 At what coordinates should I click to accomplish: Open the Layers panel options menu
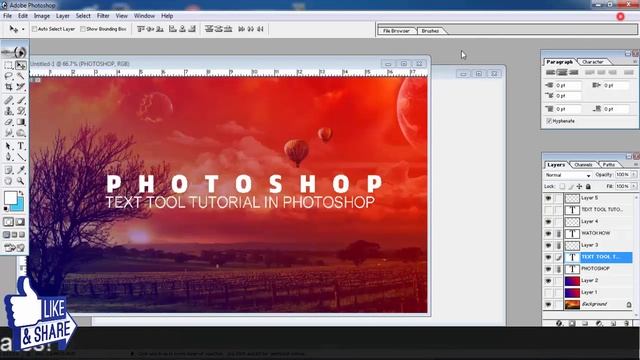[x=635, y=164]
